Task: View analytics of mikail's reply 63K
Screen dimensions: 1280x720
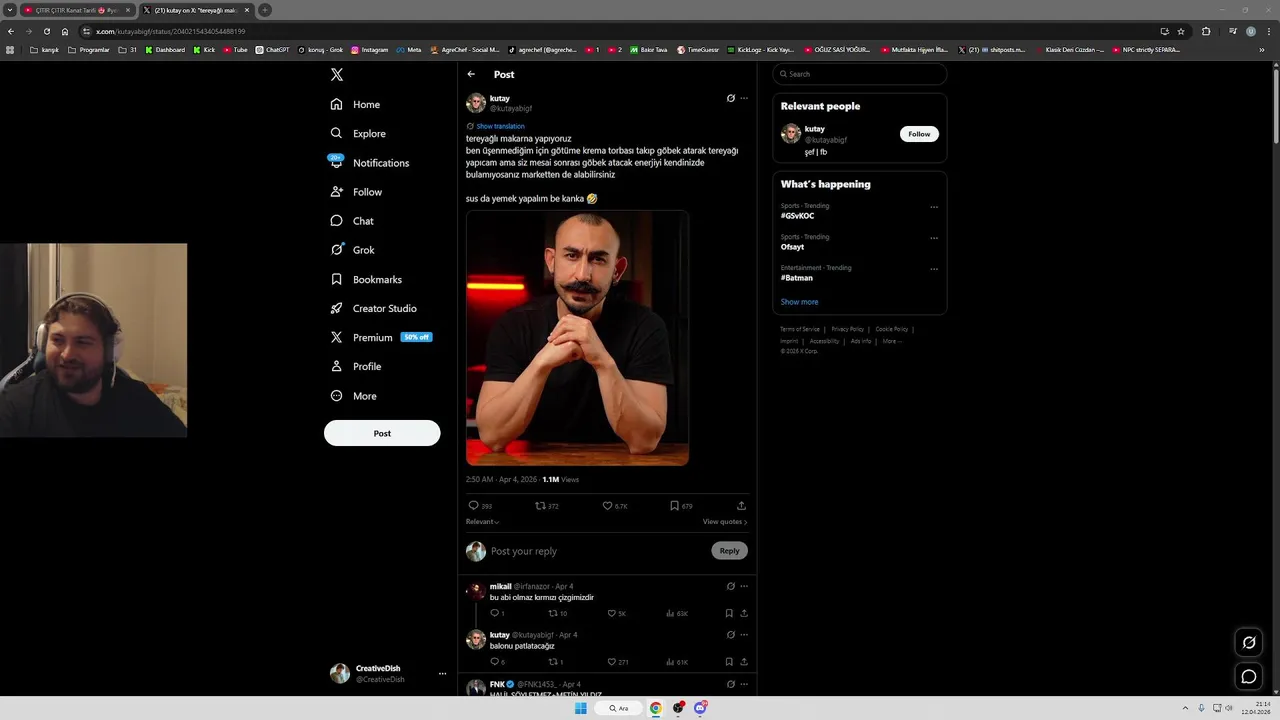Action: pyautogui.click(x=677, y=613)
